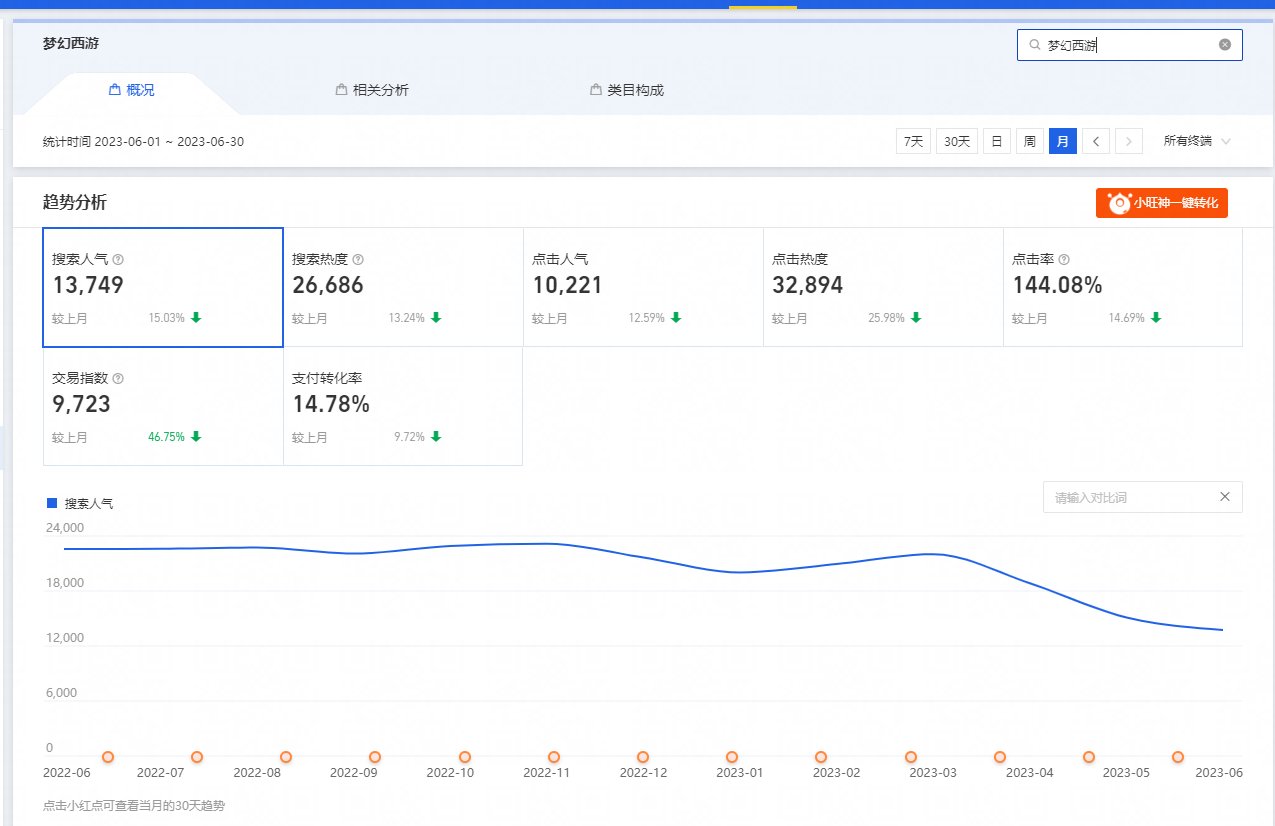Click the 46.75% change in 交易指数
The width and height of the screenshot is (1275, 826).
166,437
